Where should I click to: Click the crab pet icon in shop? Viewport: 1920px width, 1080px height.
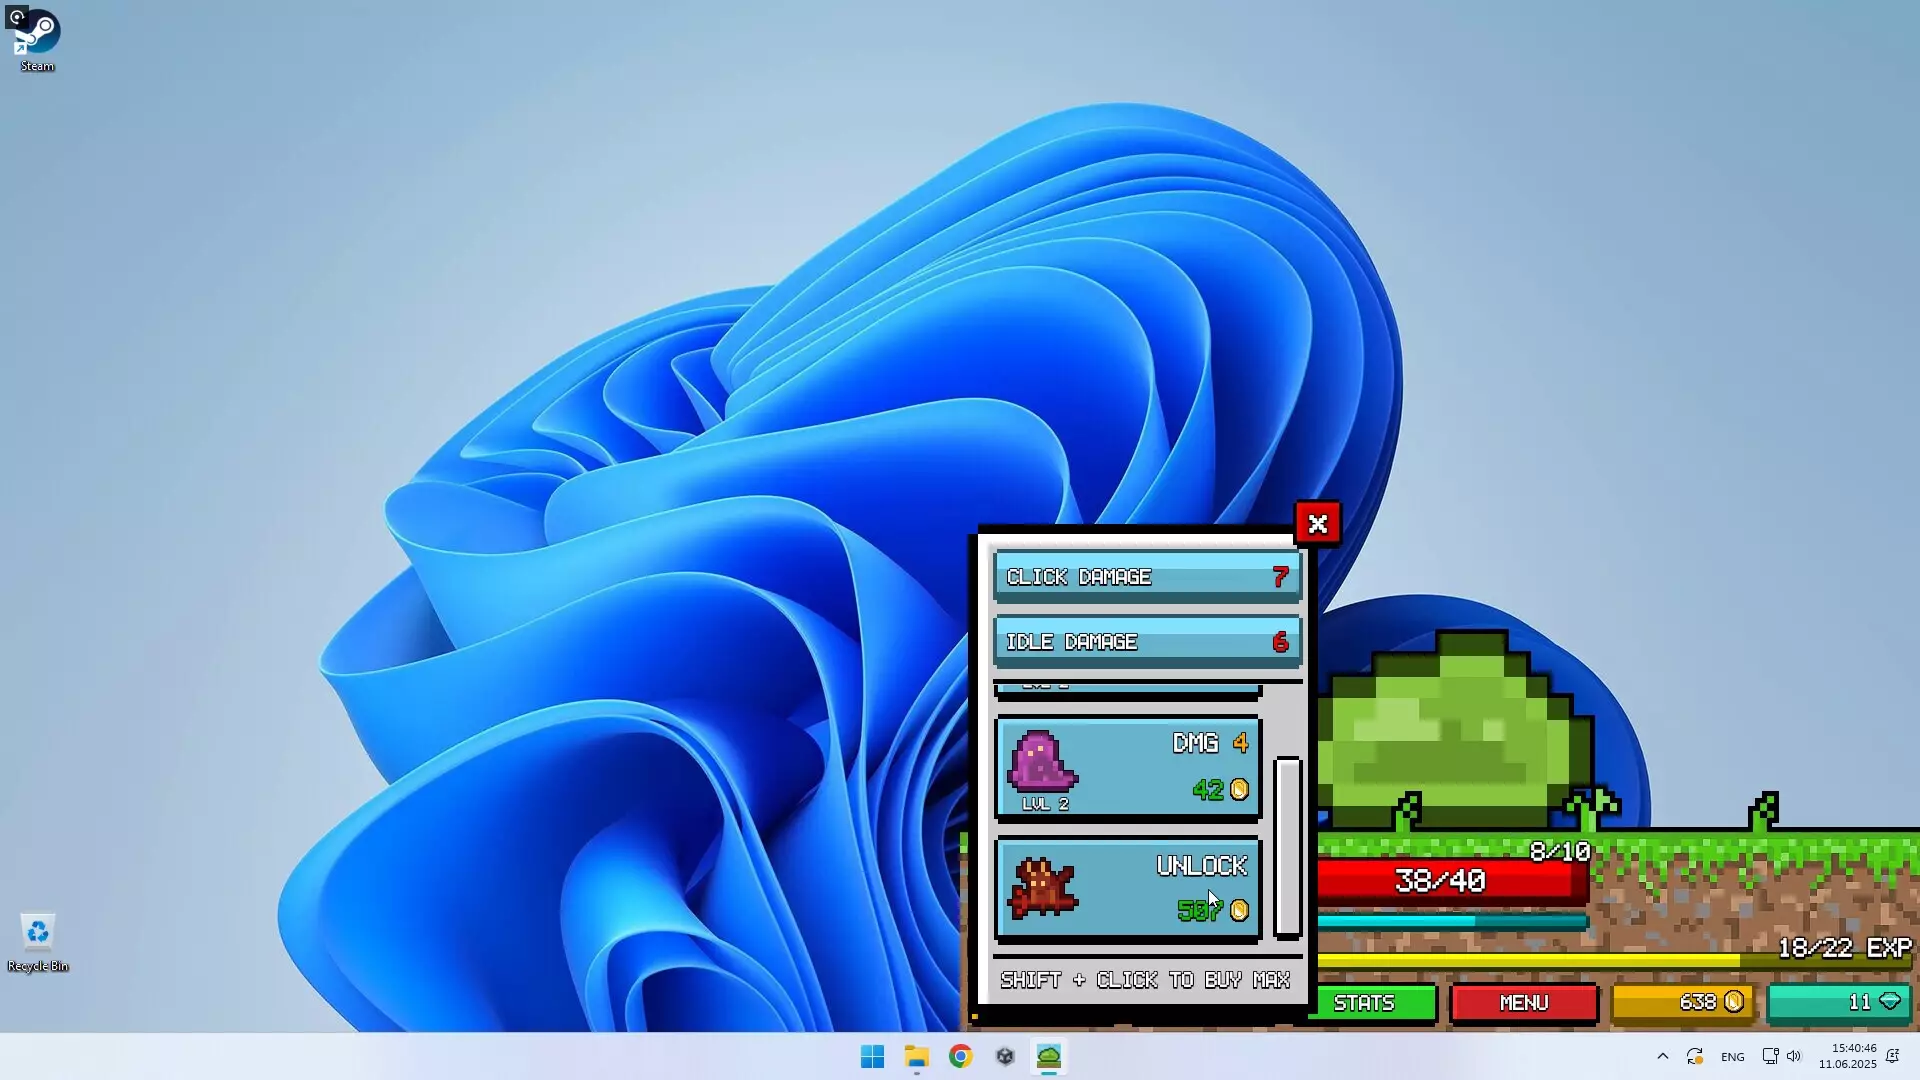point(1044,888)
